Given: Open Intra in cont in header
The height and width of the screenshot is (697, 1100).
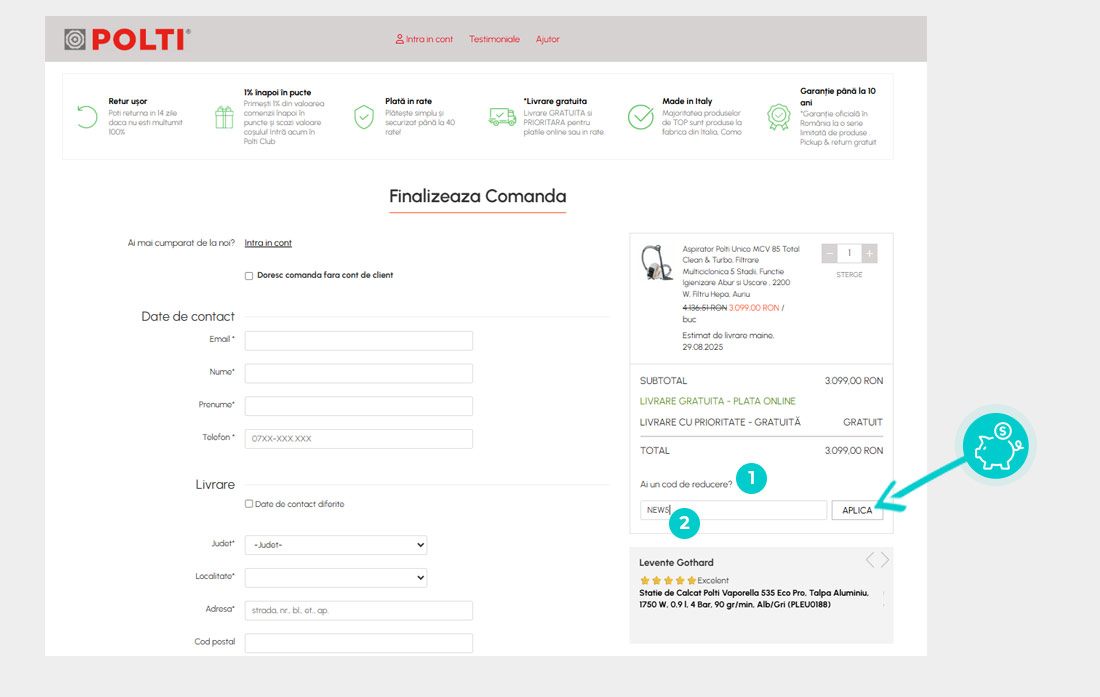Looking at the screenshot, I should coord(429,39).
